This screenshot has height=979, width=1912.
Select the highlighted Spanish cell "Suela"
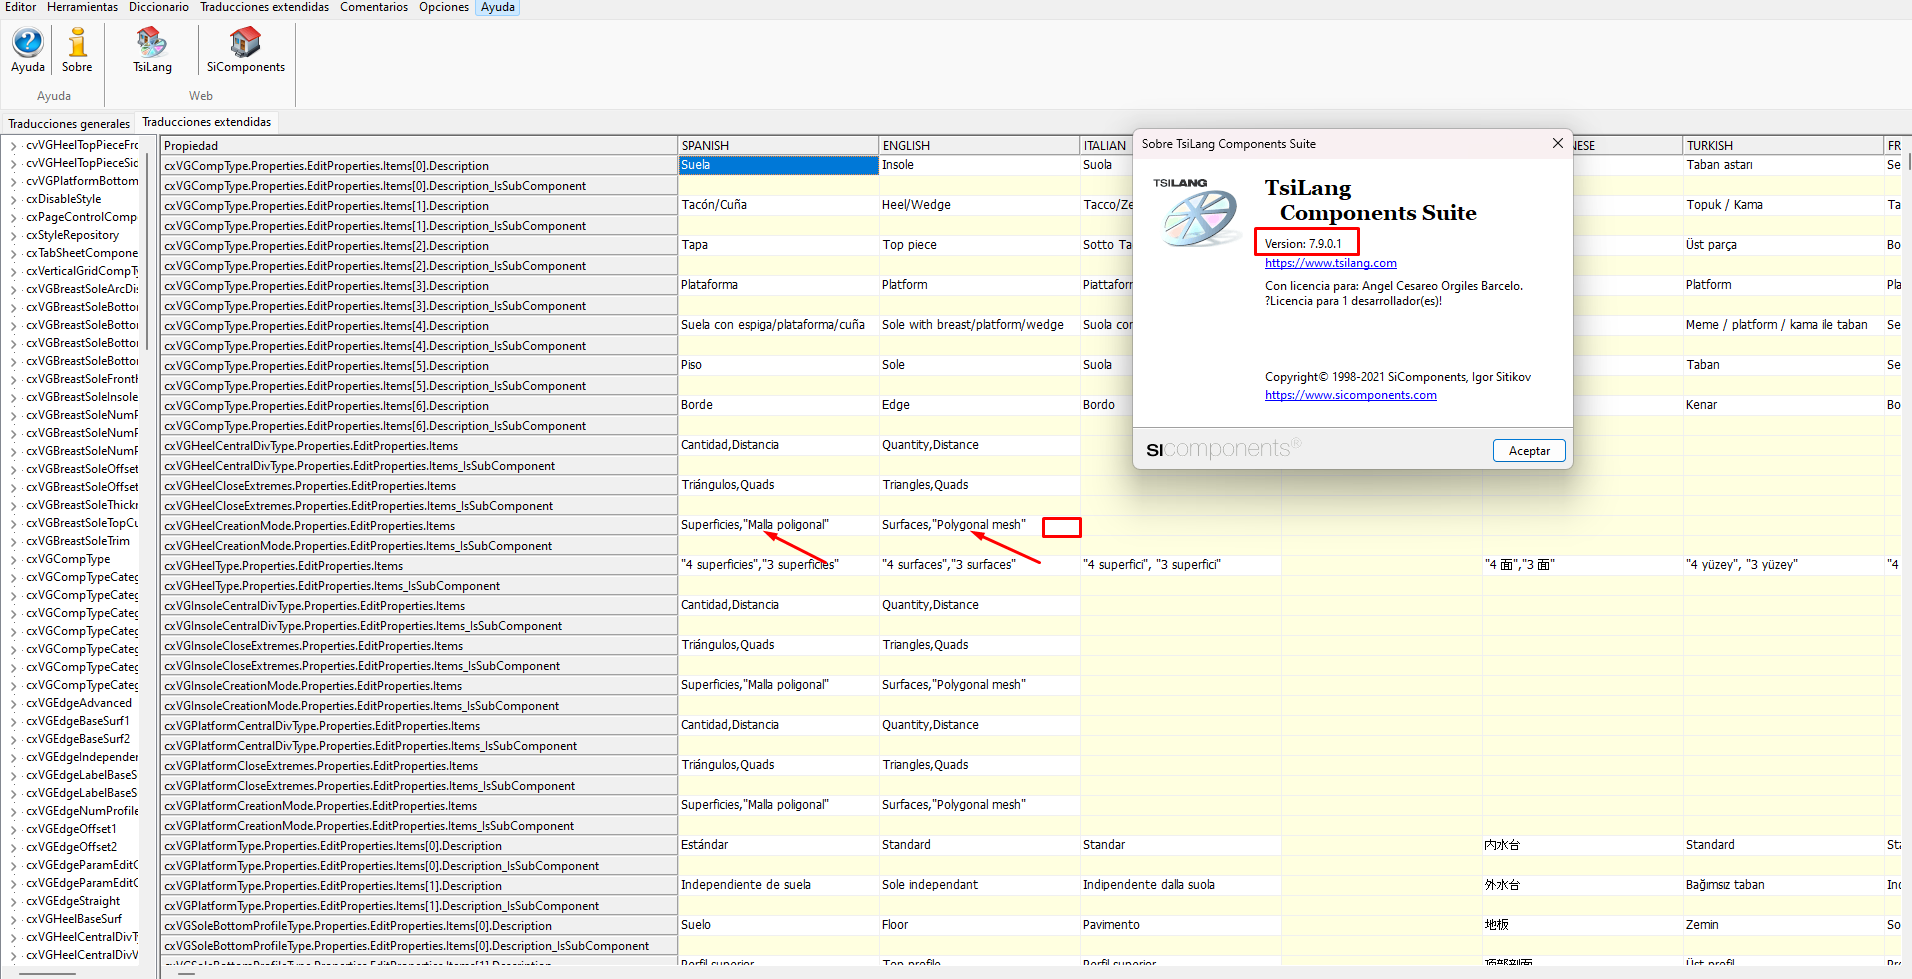[x=778, y=165]
